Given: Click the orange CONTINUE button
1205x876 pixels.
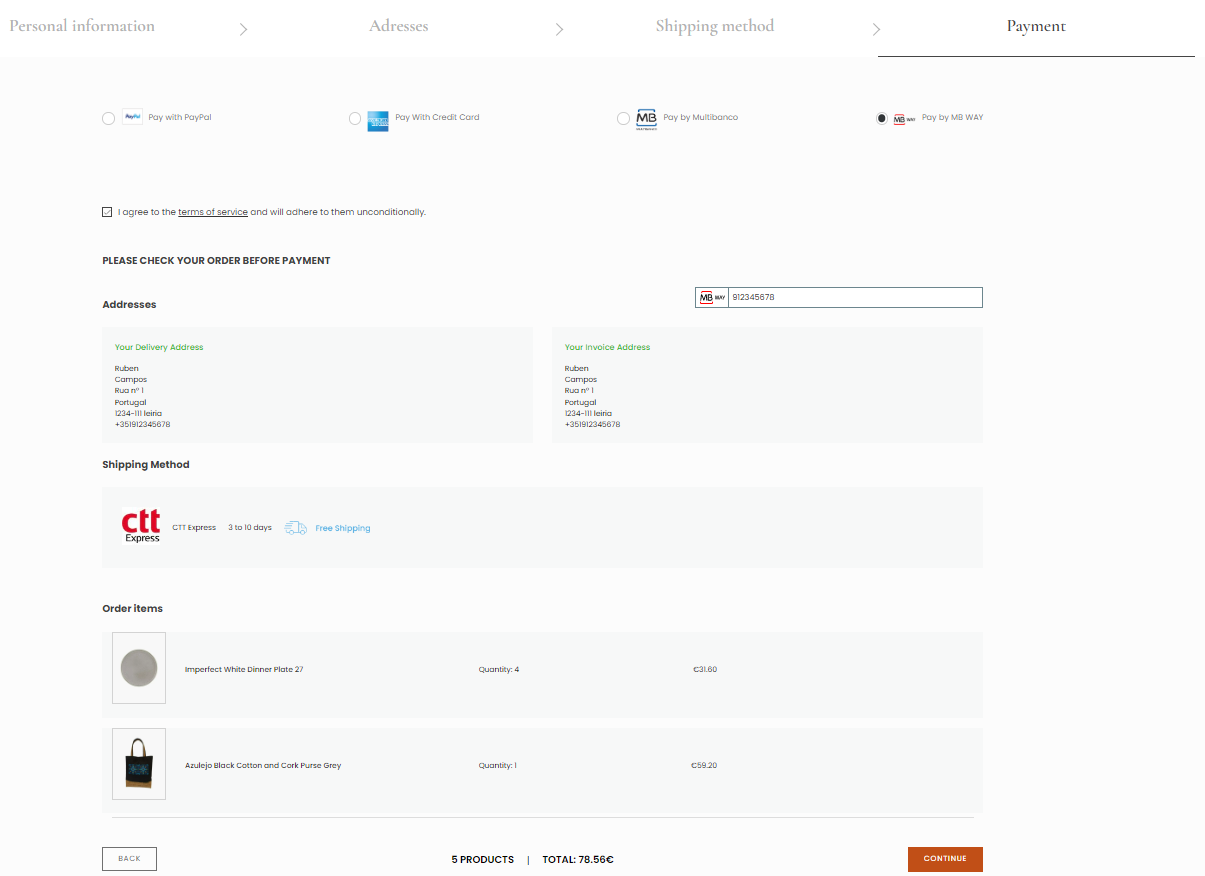Looking at the screenshot, I should [x=945, y=859].
